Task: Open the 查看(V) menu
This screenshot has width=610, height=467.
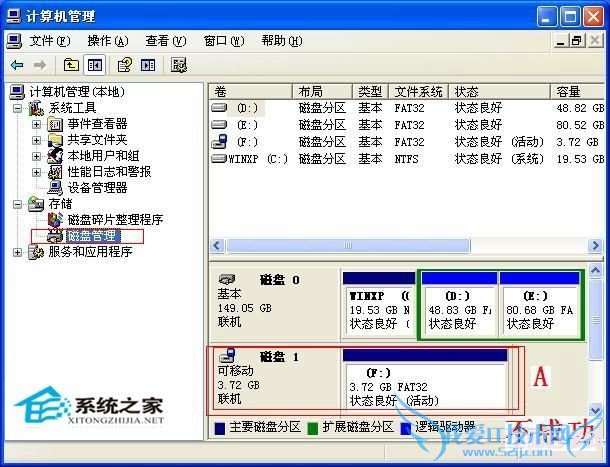Action: click(x=166, y=41)
